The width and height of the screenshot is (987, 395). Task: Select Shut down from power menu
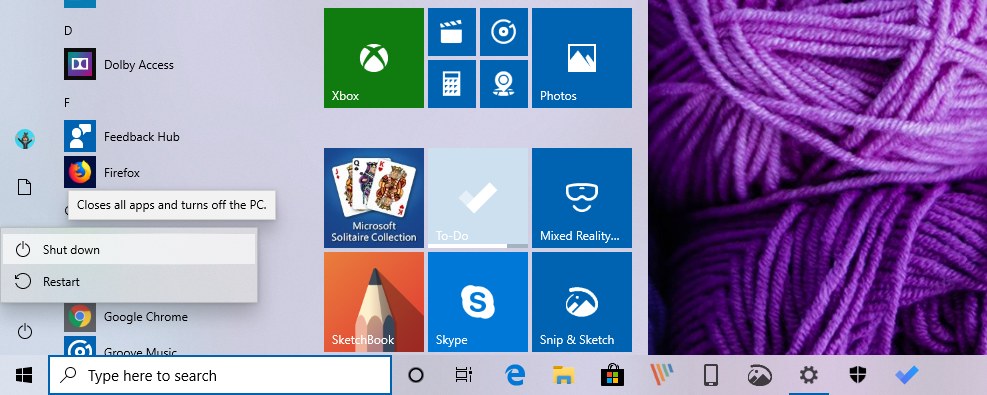[x=128, y=250]
